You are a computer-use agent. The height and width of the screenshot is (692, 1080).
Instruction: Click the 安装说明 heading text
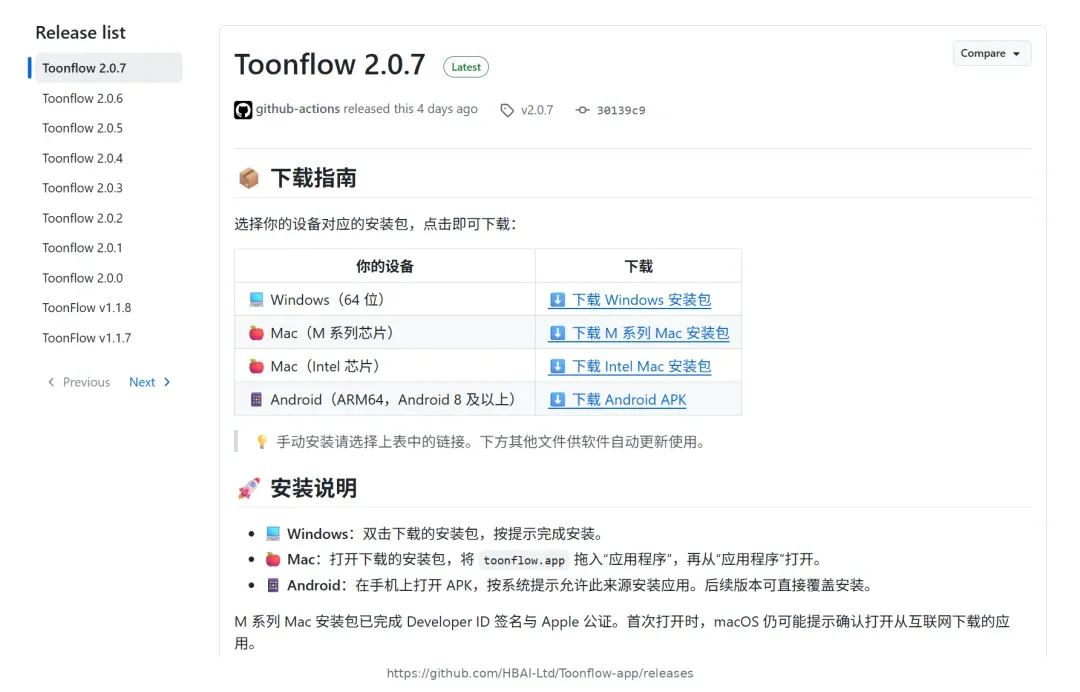[313, 488]
